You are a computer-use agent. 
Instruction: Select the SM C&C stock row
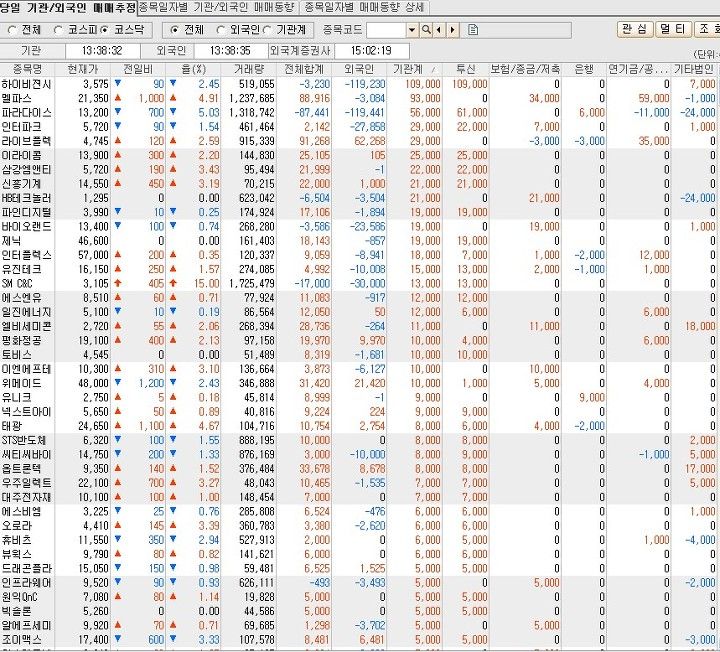point(358,283)
